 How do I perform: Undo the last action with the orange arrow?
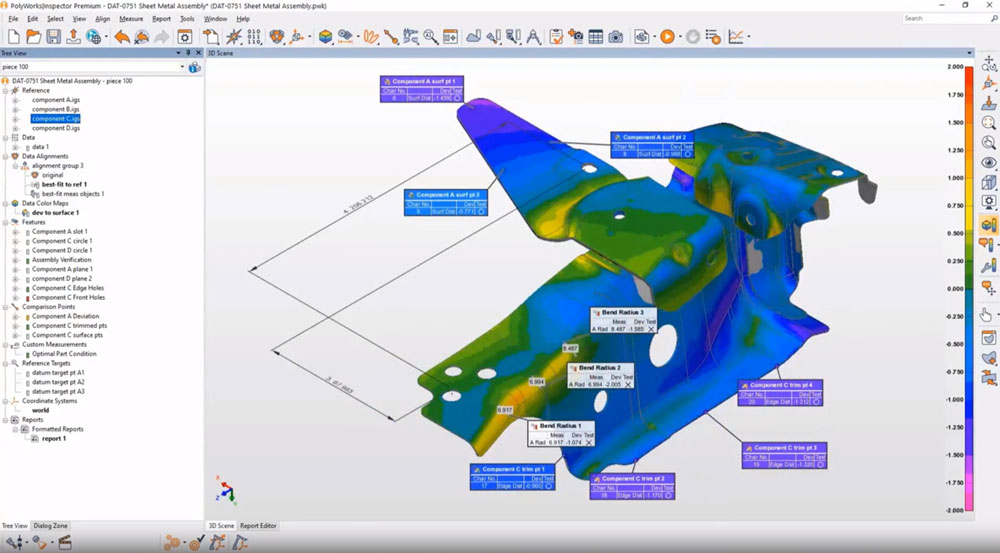coord(122,37)
